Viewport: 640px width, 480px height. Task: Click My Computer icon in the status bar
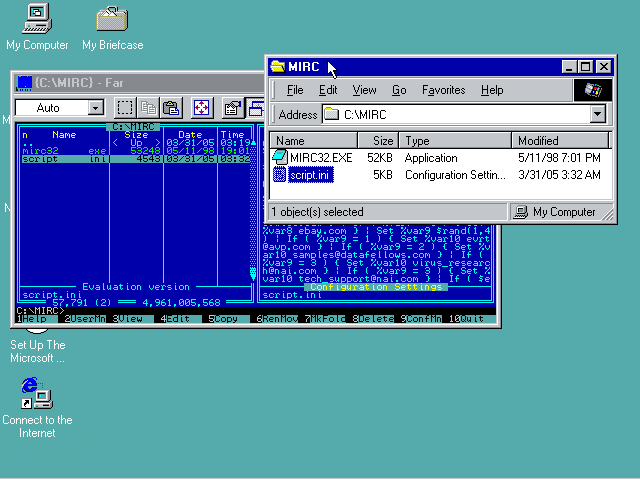(x=520, y=212)
